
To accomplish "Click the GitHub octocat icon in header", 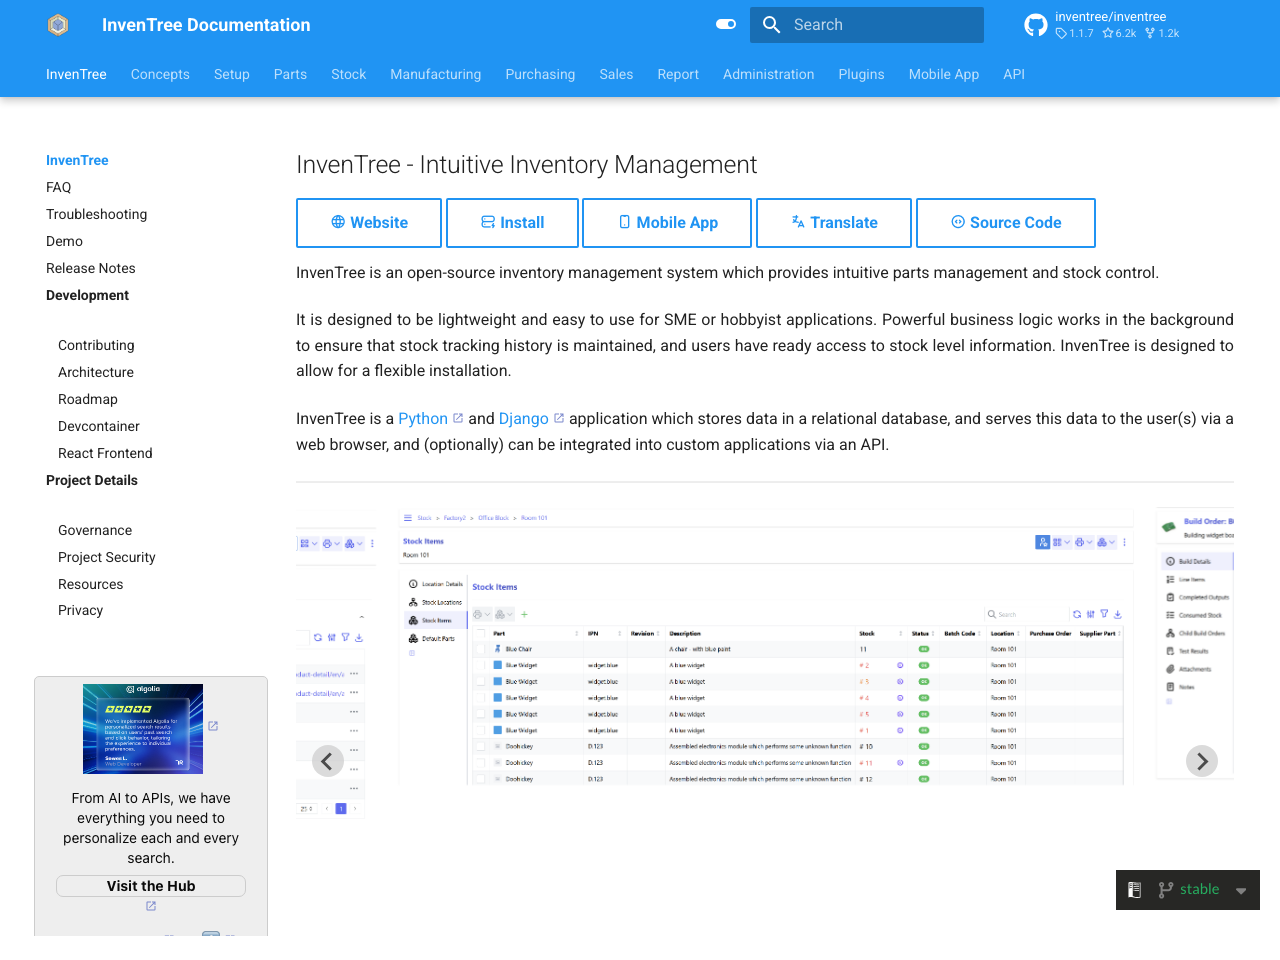I will [1035, 24].
